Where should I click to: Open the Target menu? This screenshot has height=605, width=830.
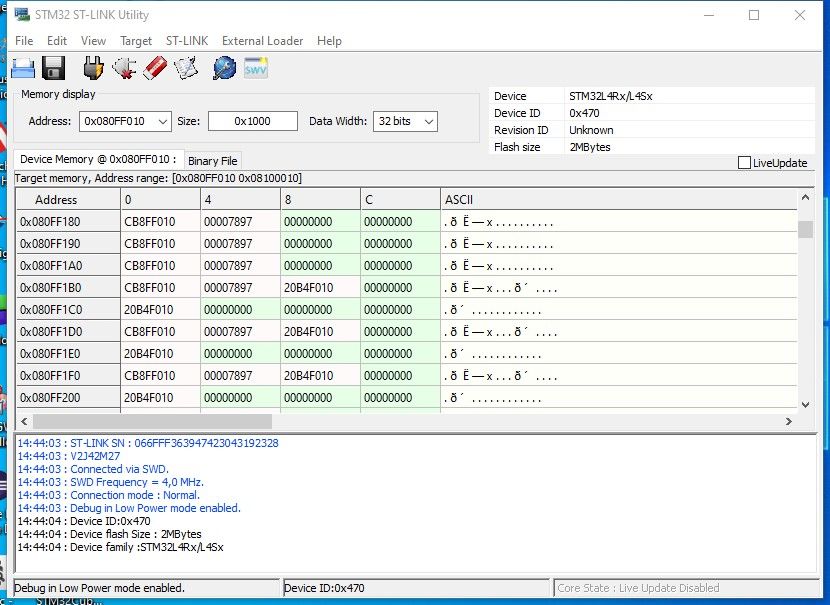click(x=136, y=41)
